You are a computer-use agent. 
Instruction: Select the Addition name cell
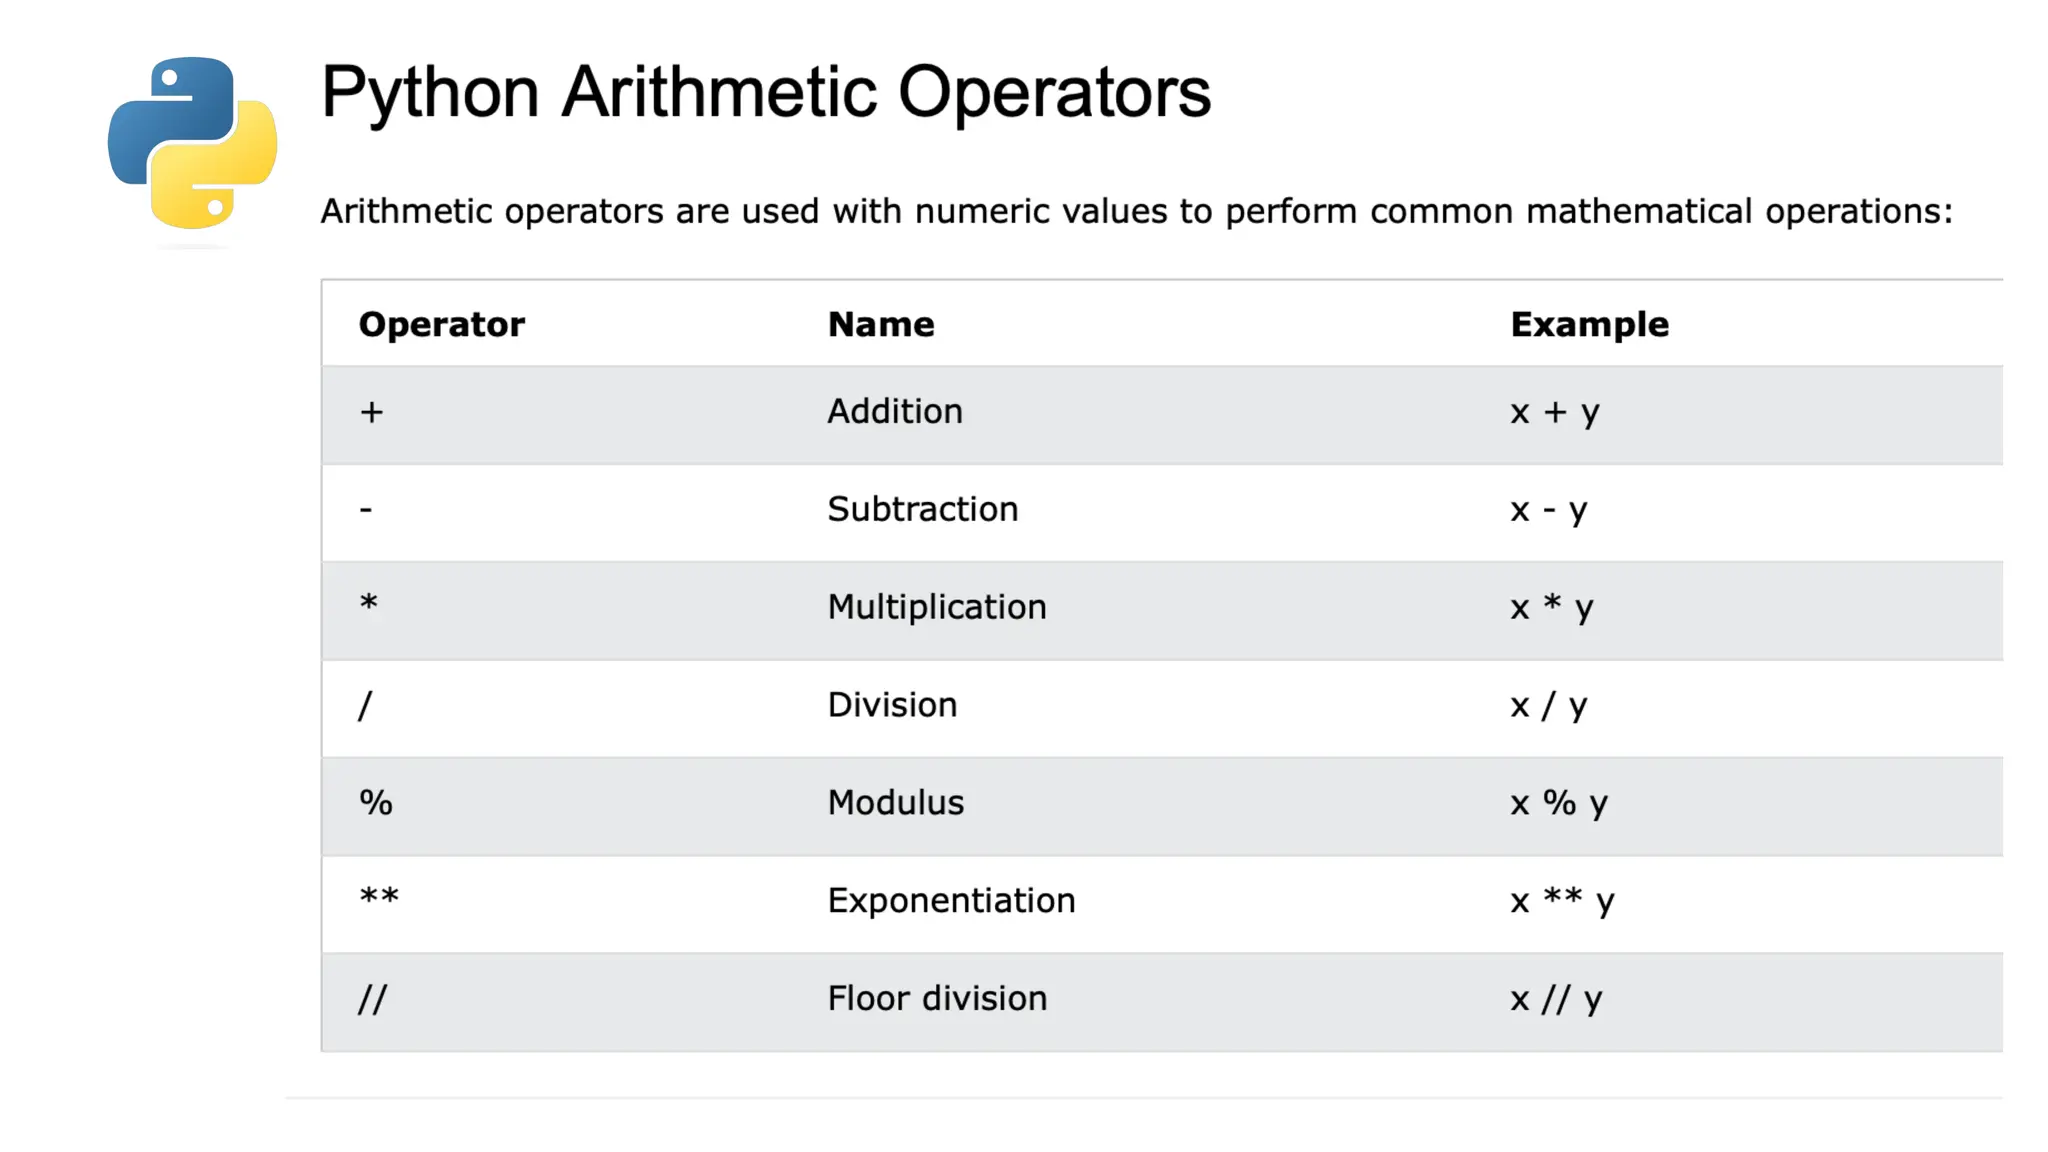(895, 411)
